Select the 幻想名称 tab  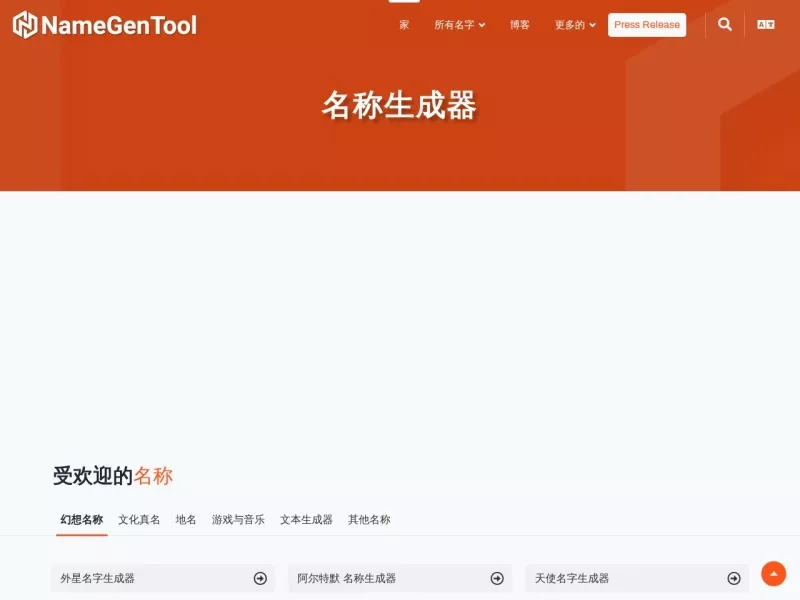[82, 520]
